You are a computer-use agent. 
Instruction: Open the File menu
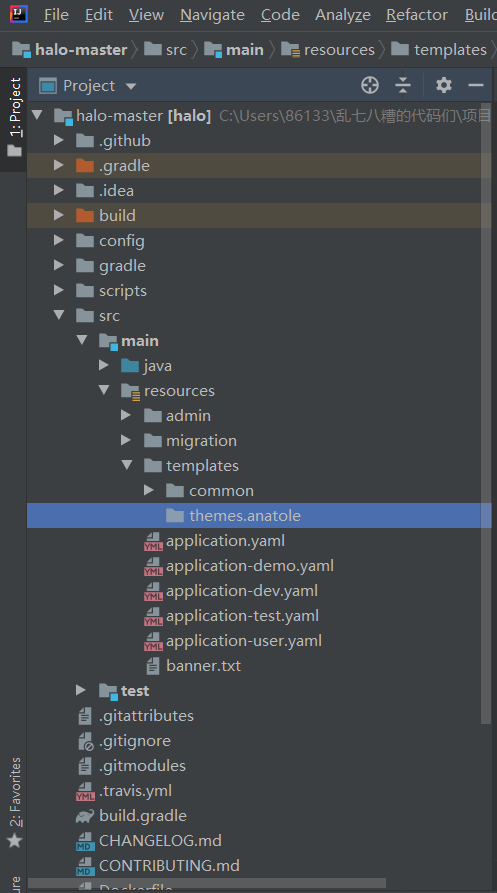pos(56,15)
